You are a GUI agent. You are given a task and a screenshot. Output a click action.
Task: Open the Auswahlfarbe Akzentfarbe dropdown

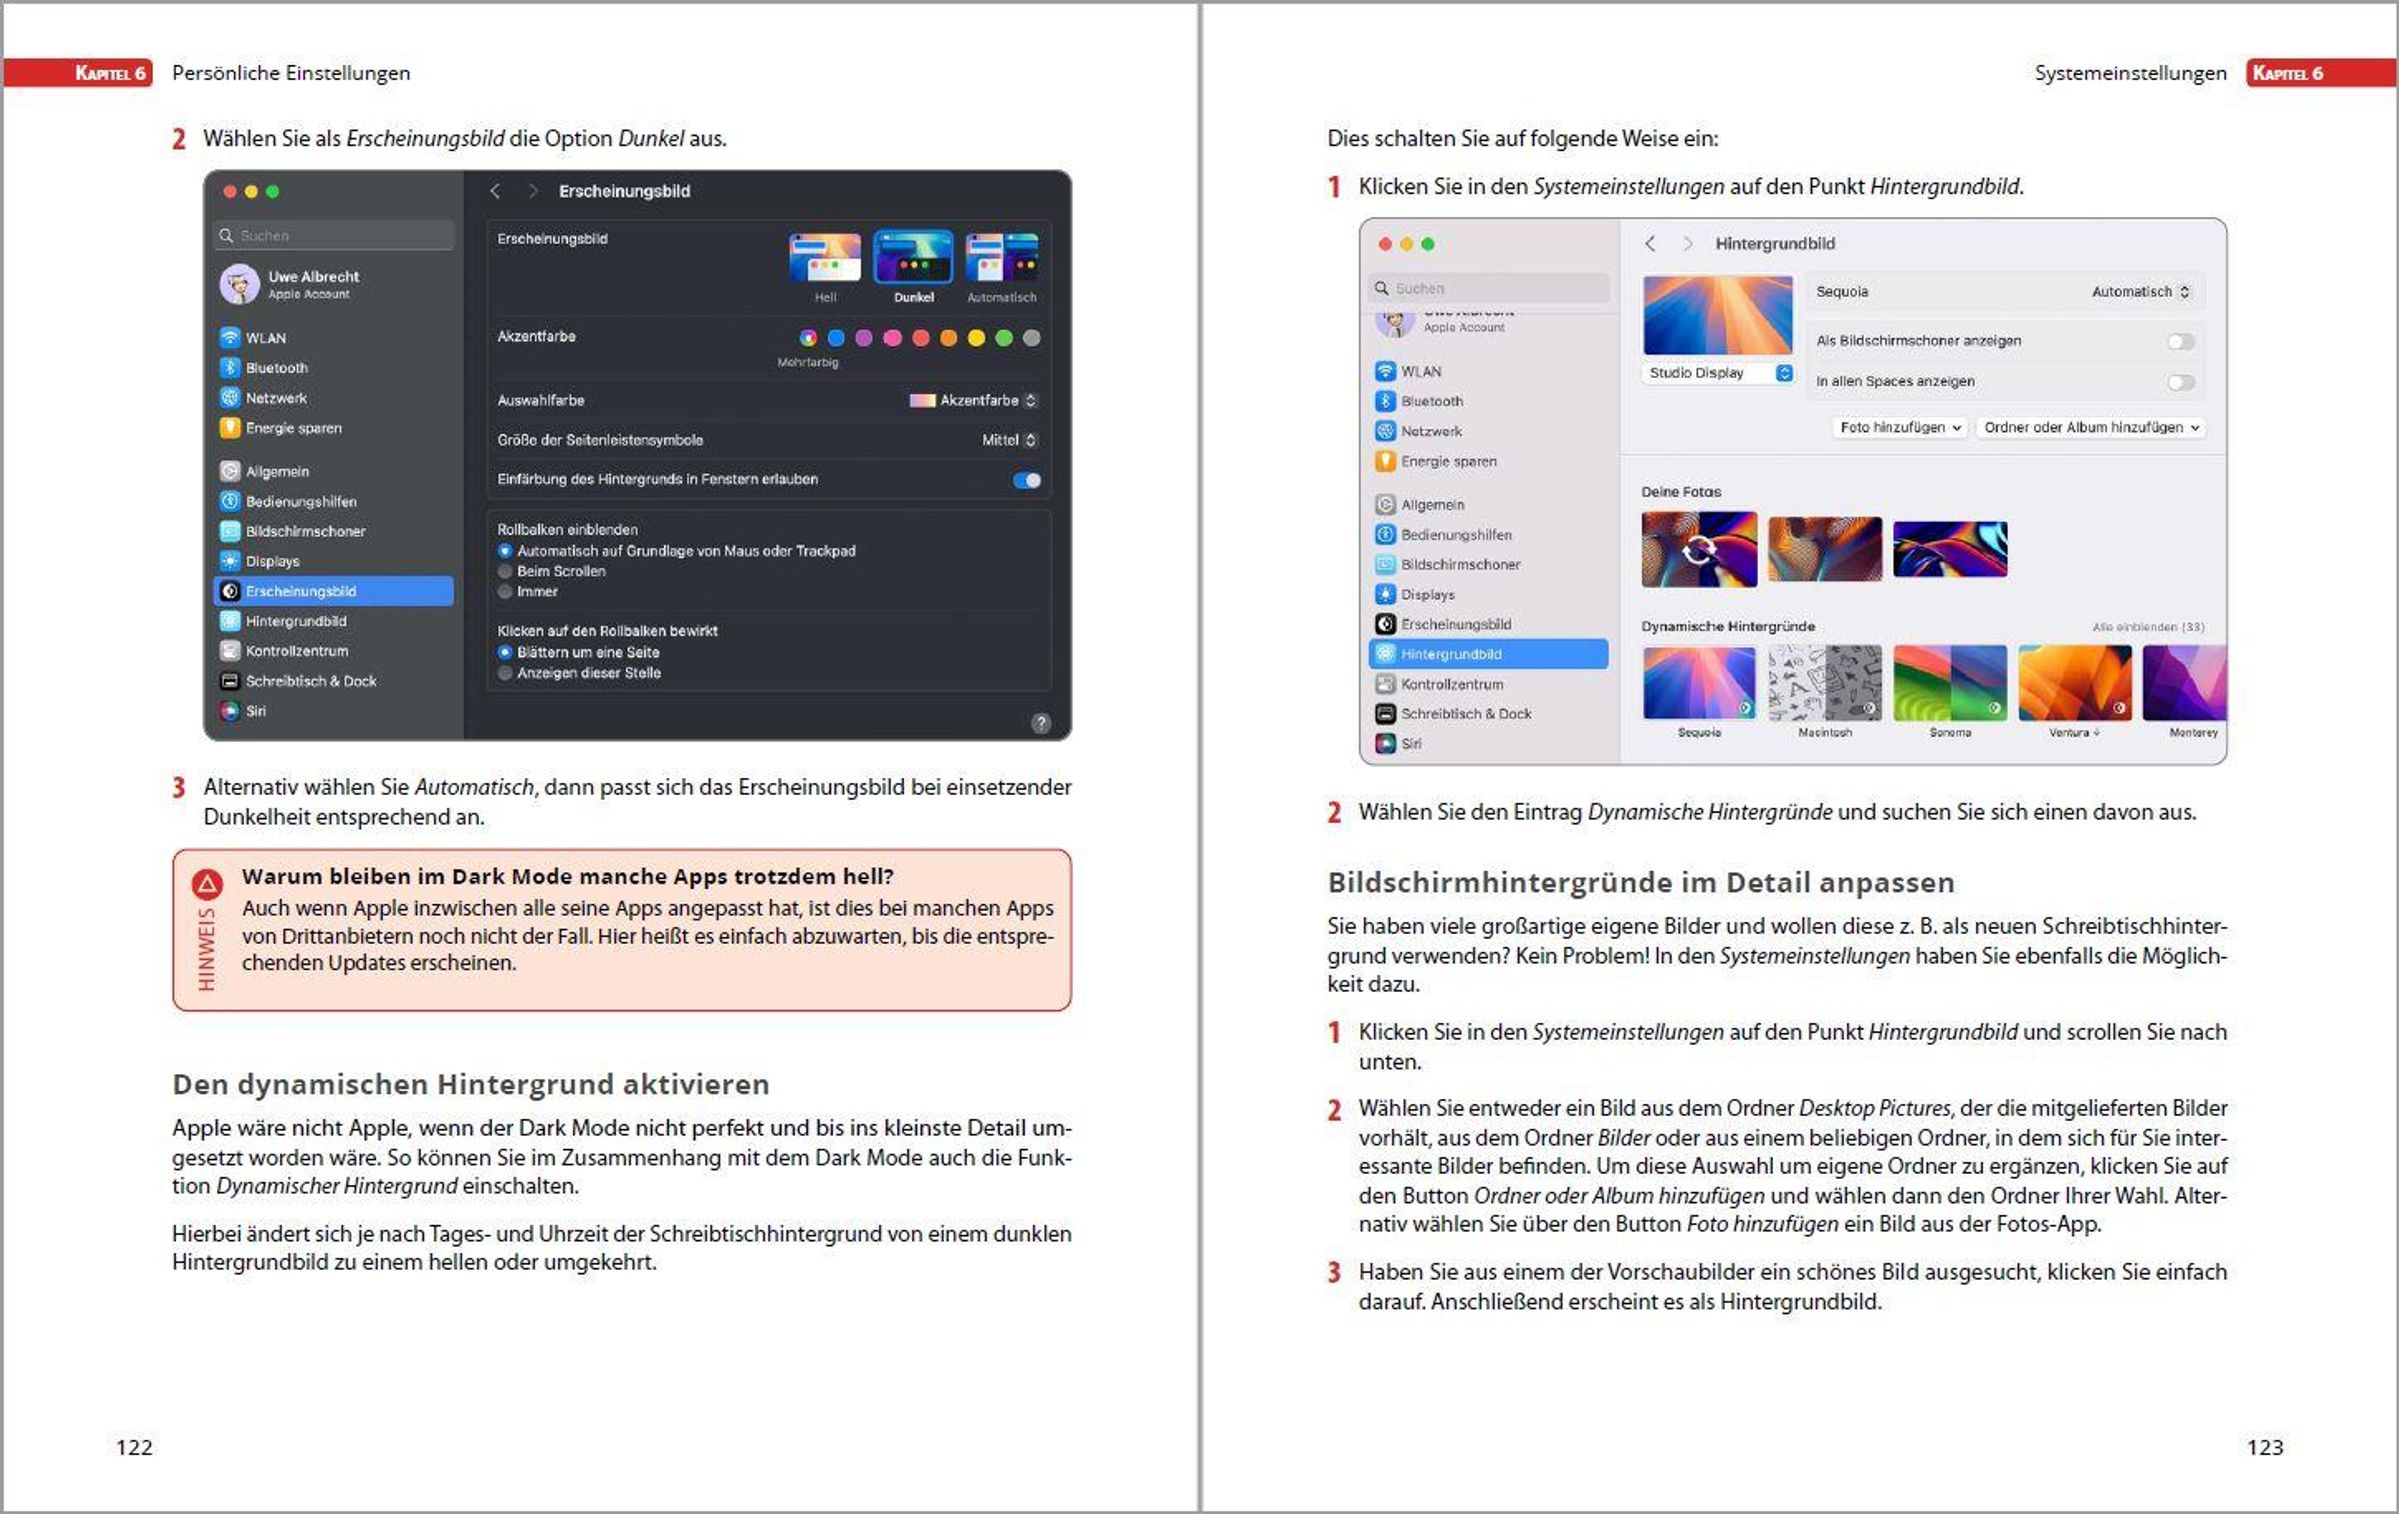tap(974, 400)
